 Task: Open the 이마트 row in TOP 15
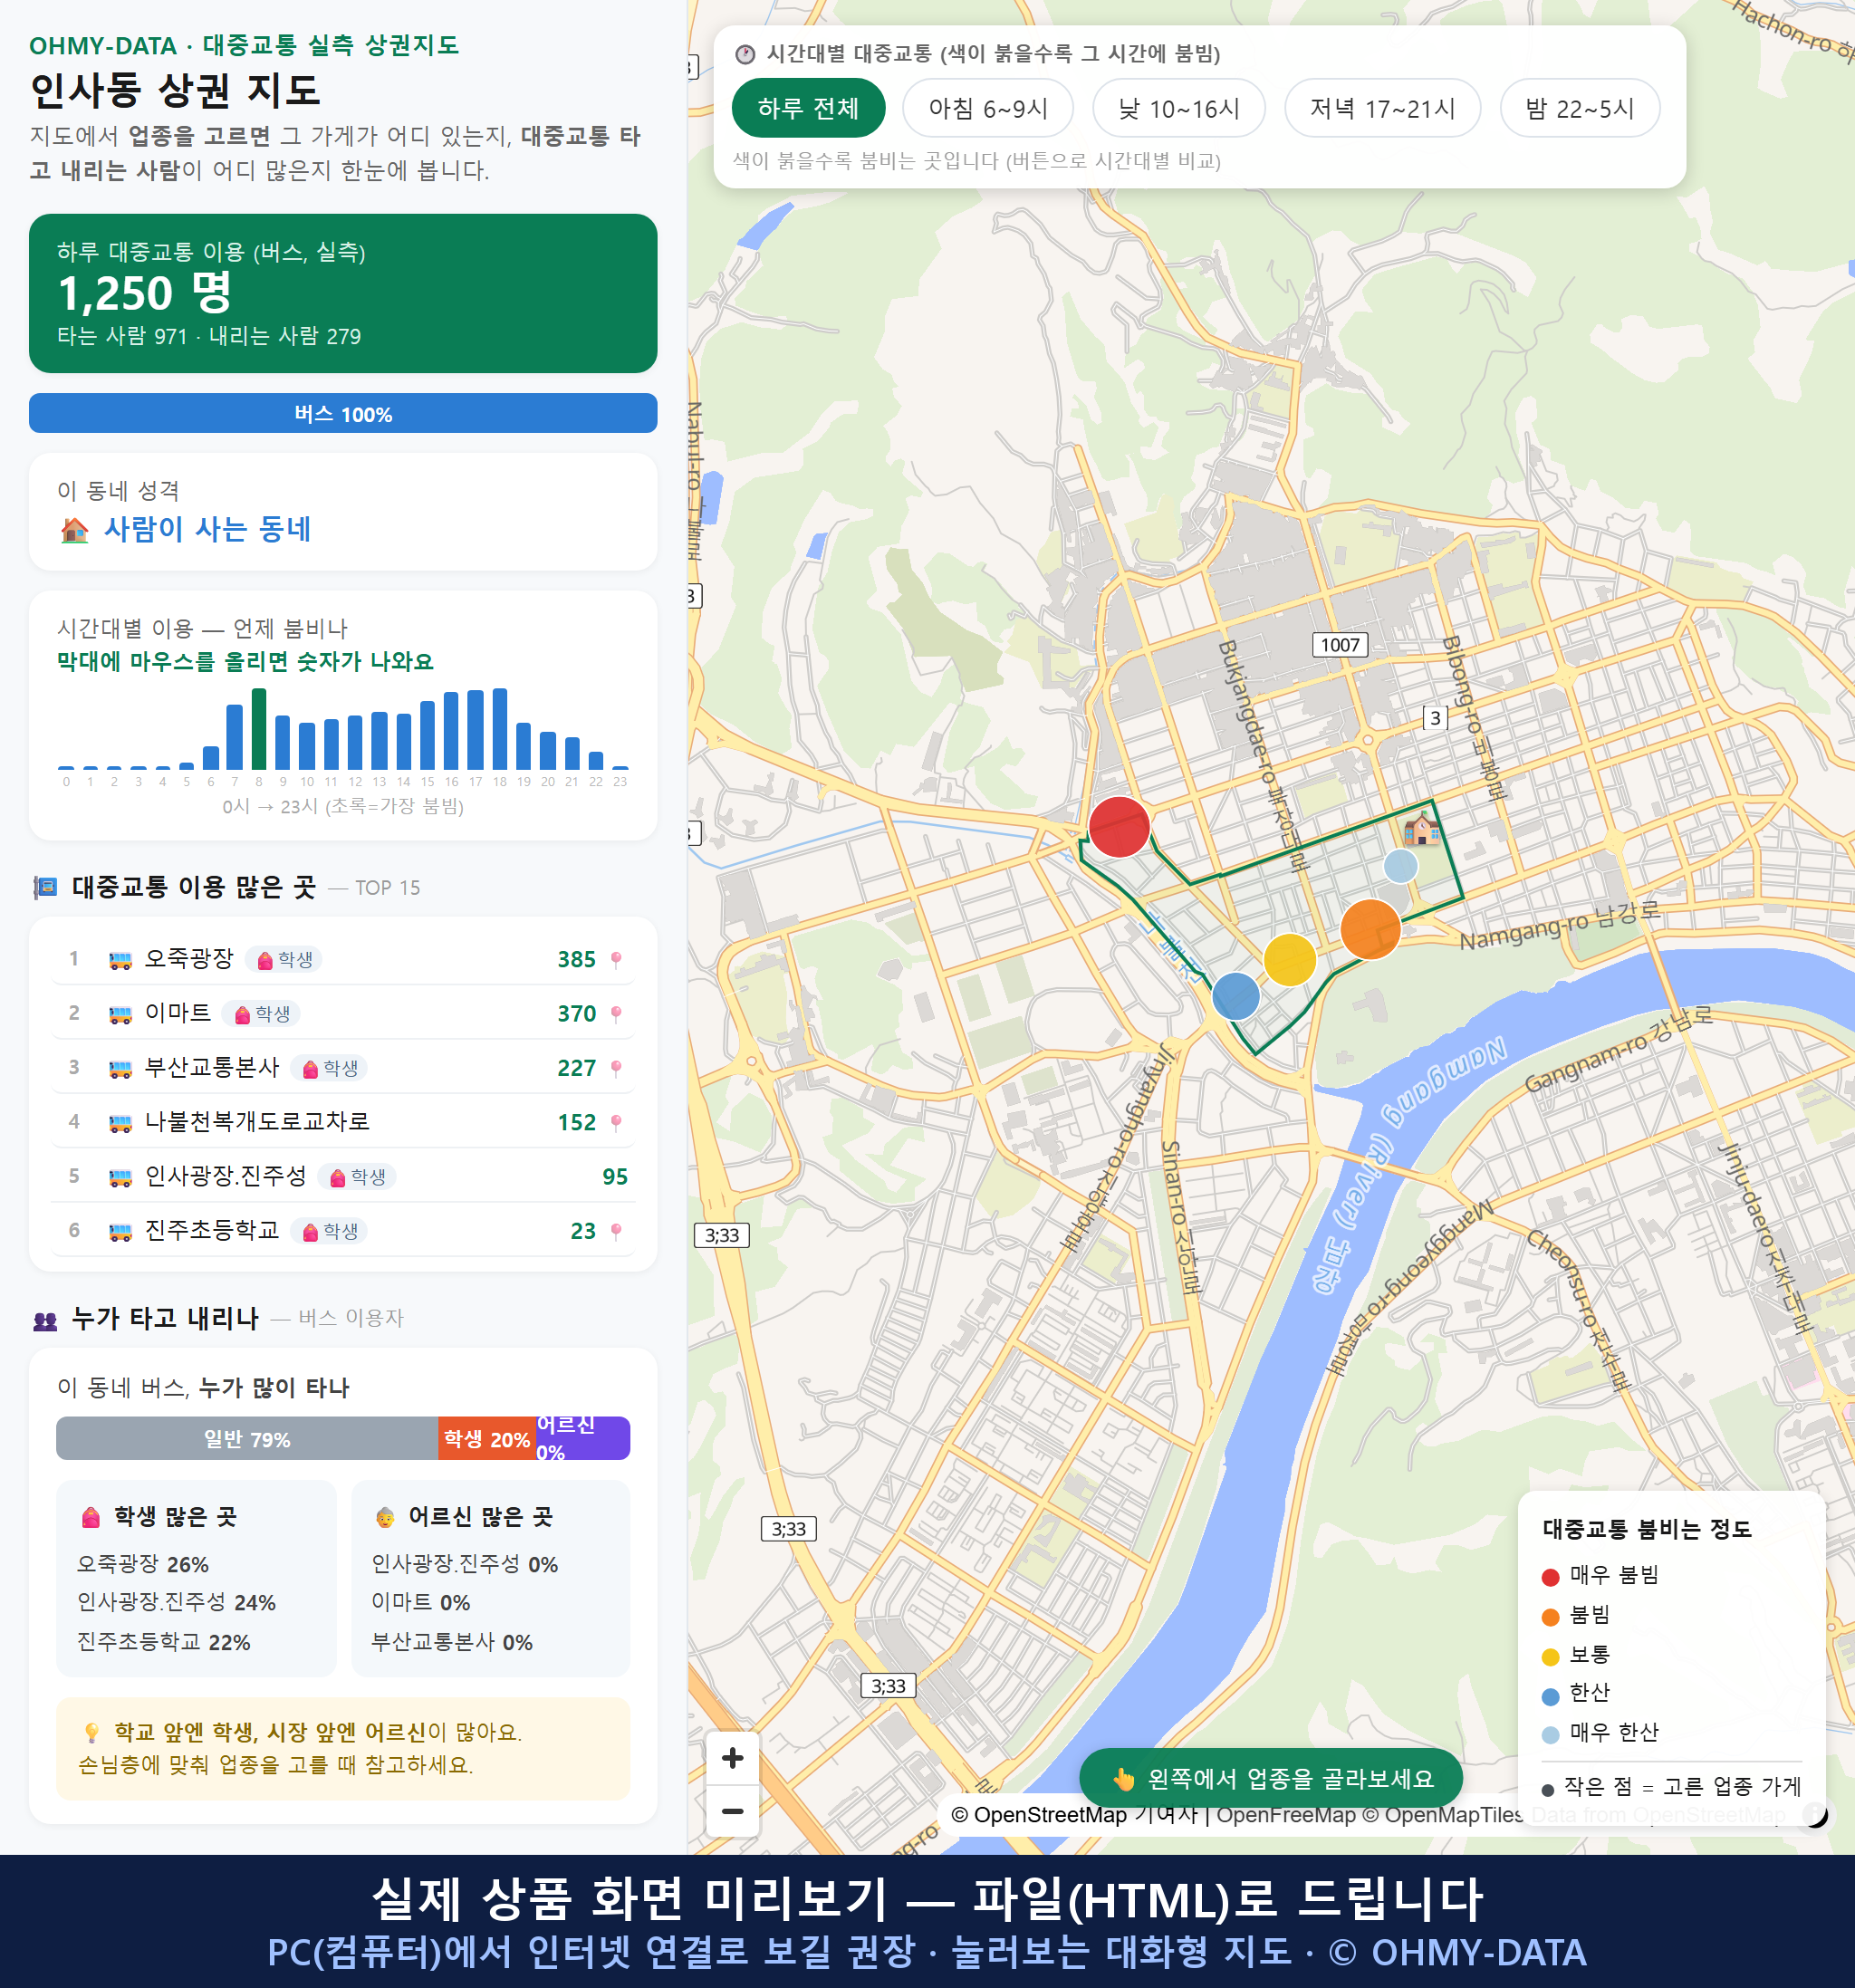click(343, 1014)
